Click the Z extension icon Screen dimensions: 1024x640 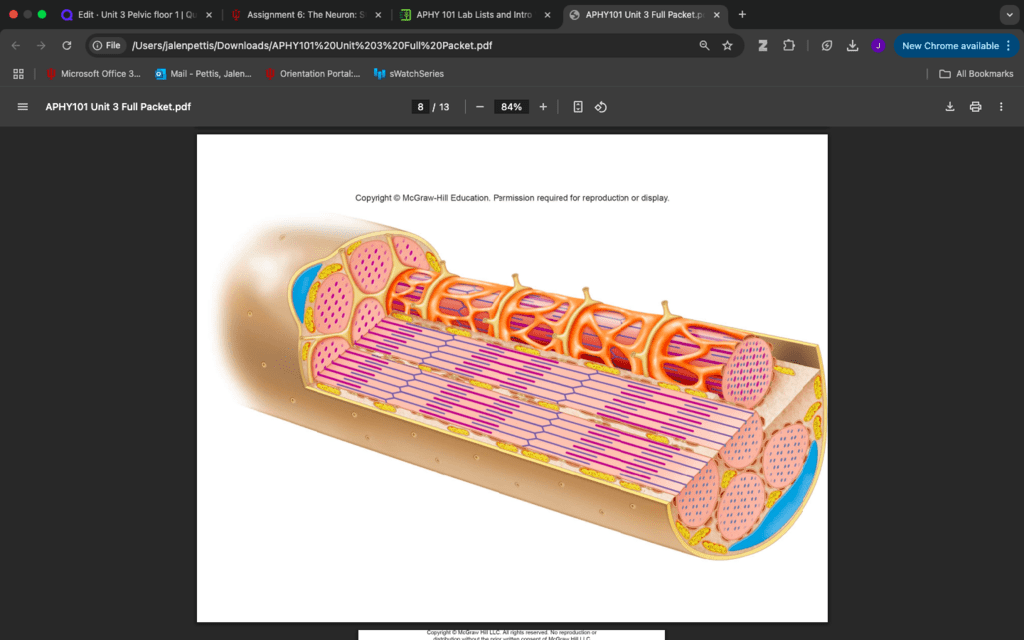(x=762, y=46)
